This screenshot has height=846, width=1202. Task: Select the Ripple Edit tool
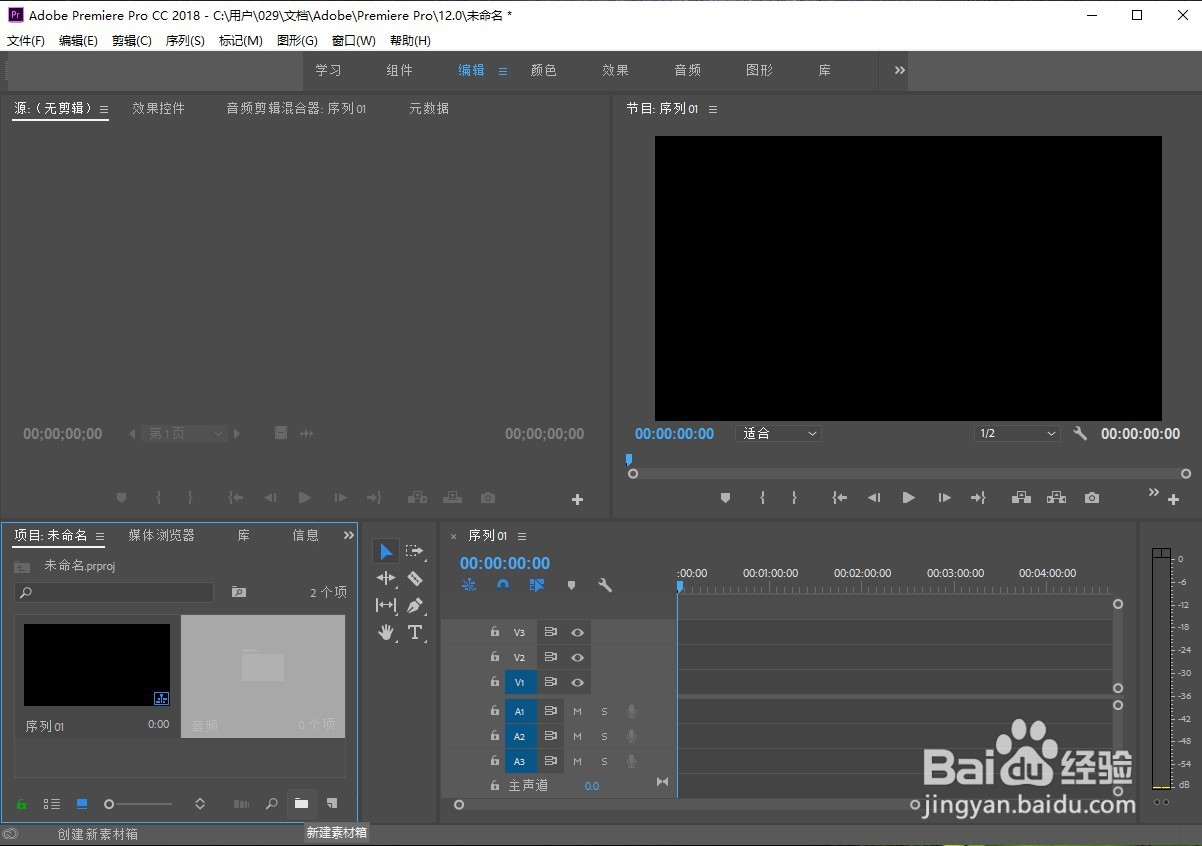[x=386, y=578]
